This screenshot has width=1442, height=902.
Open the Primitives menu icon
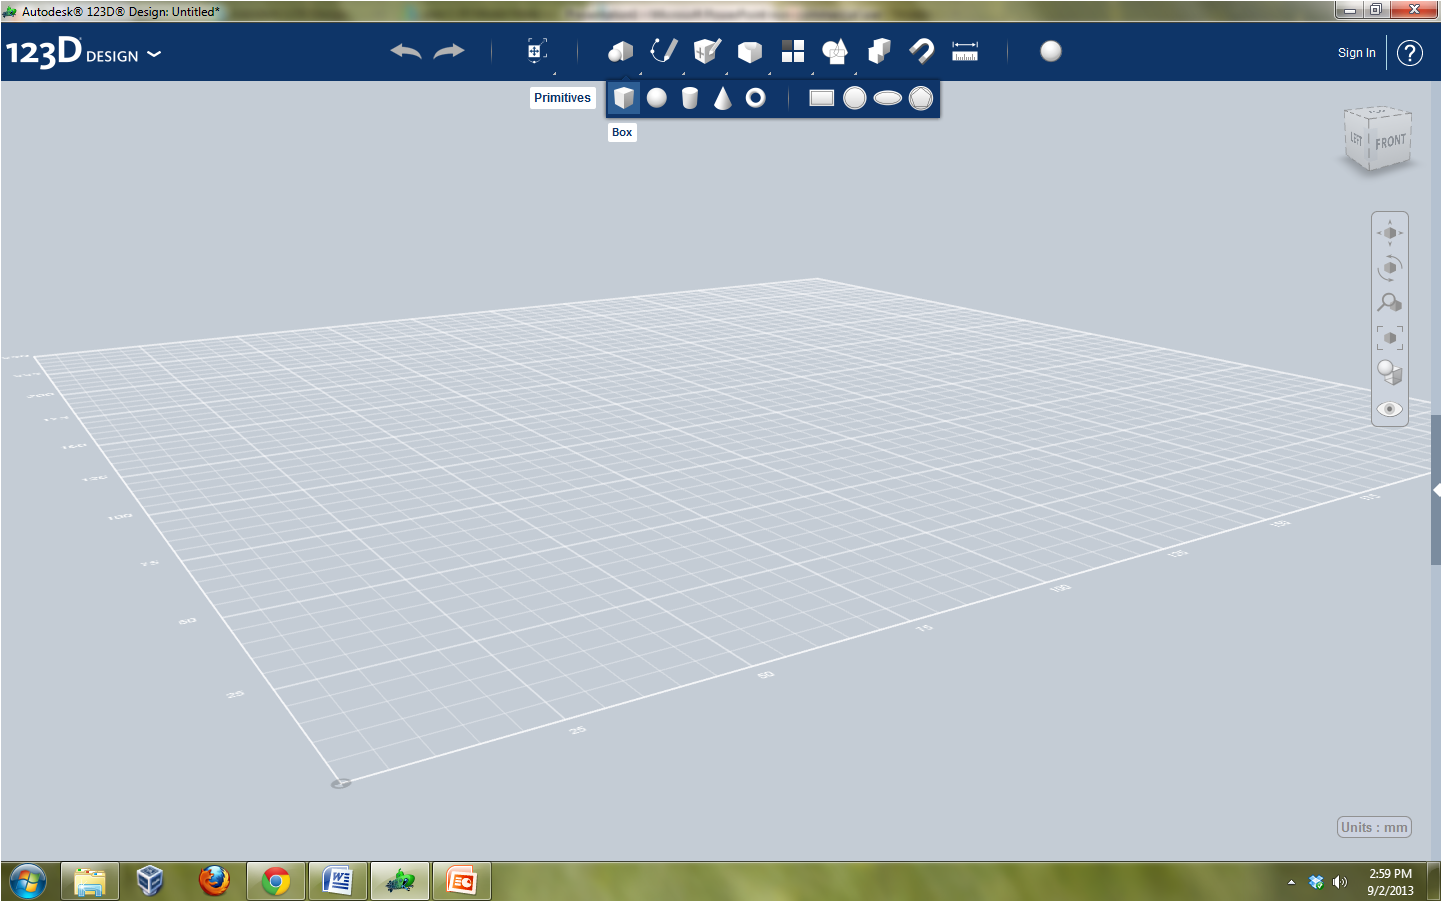click(621, 51)
